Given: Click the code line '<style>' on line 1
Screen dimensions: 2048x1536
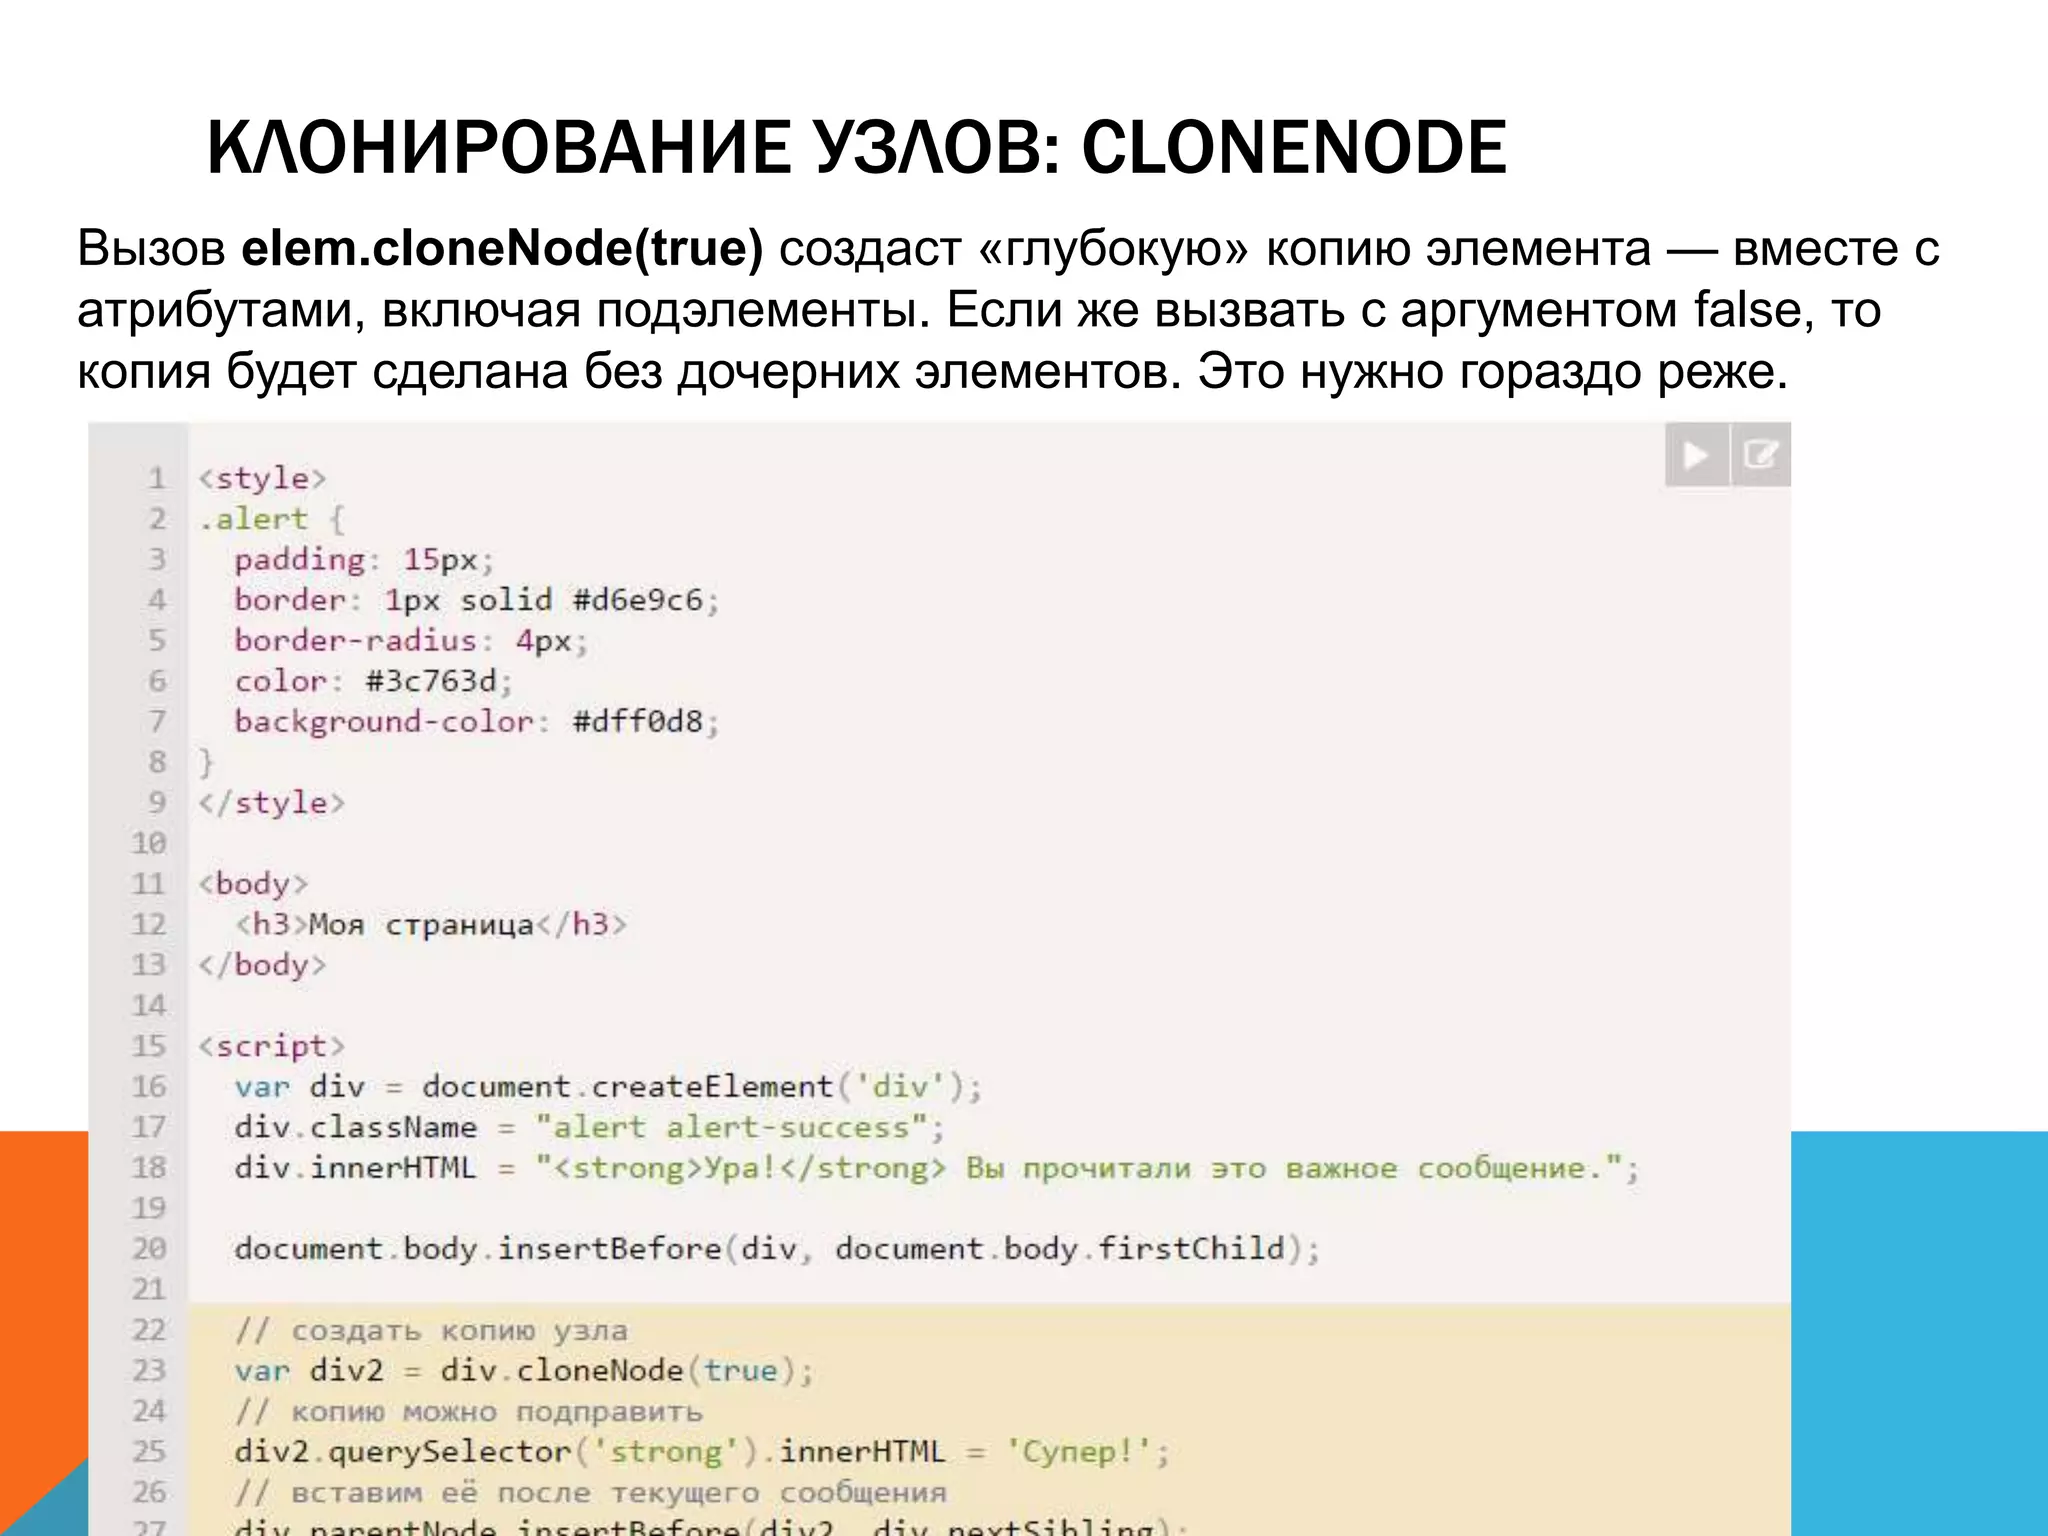Looking at the screenshot, I should (262, 478).
